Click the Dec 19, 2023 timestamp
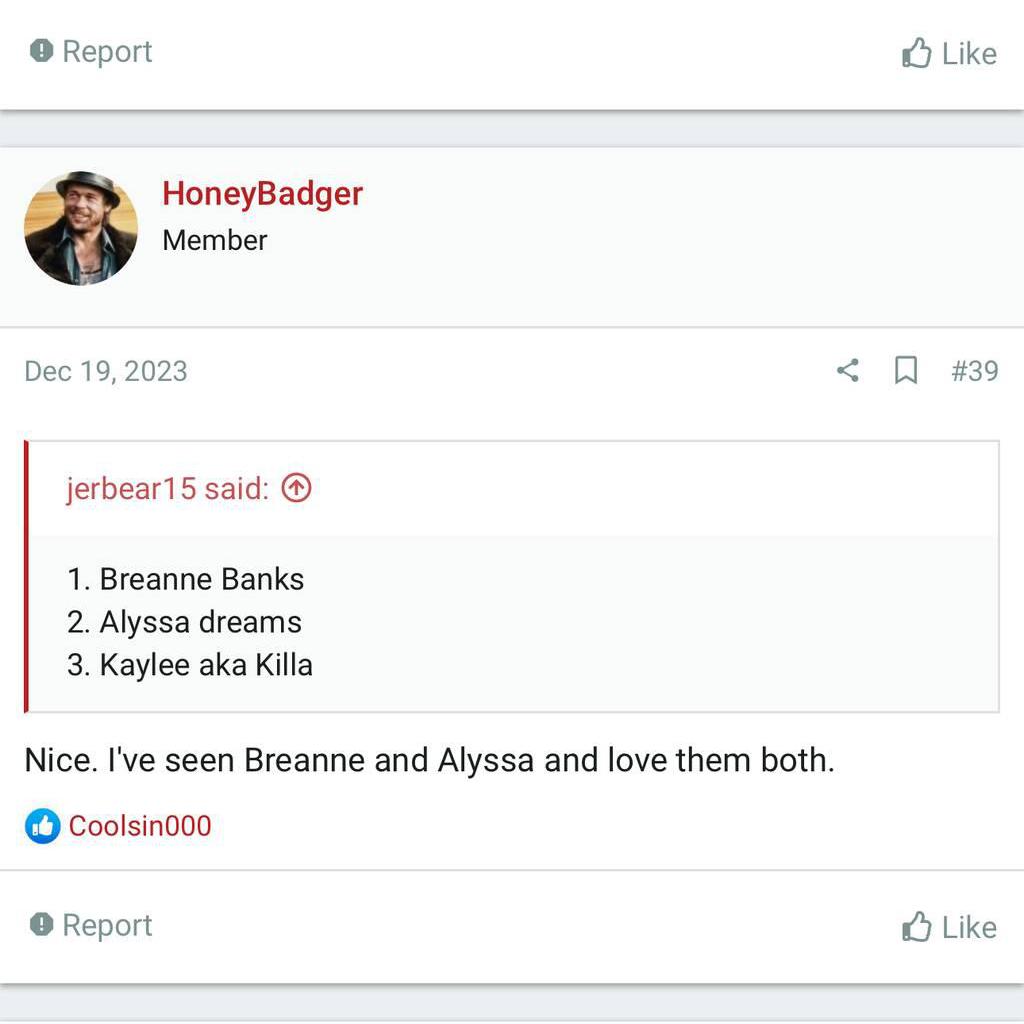Viewport: 1024px width, 1024px height. pos(105,371)
